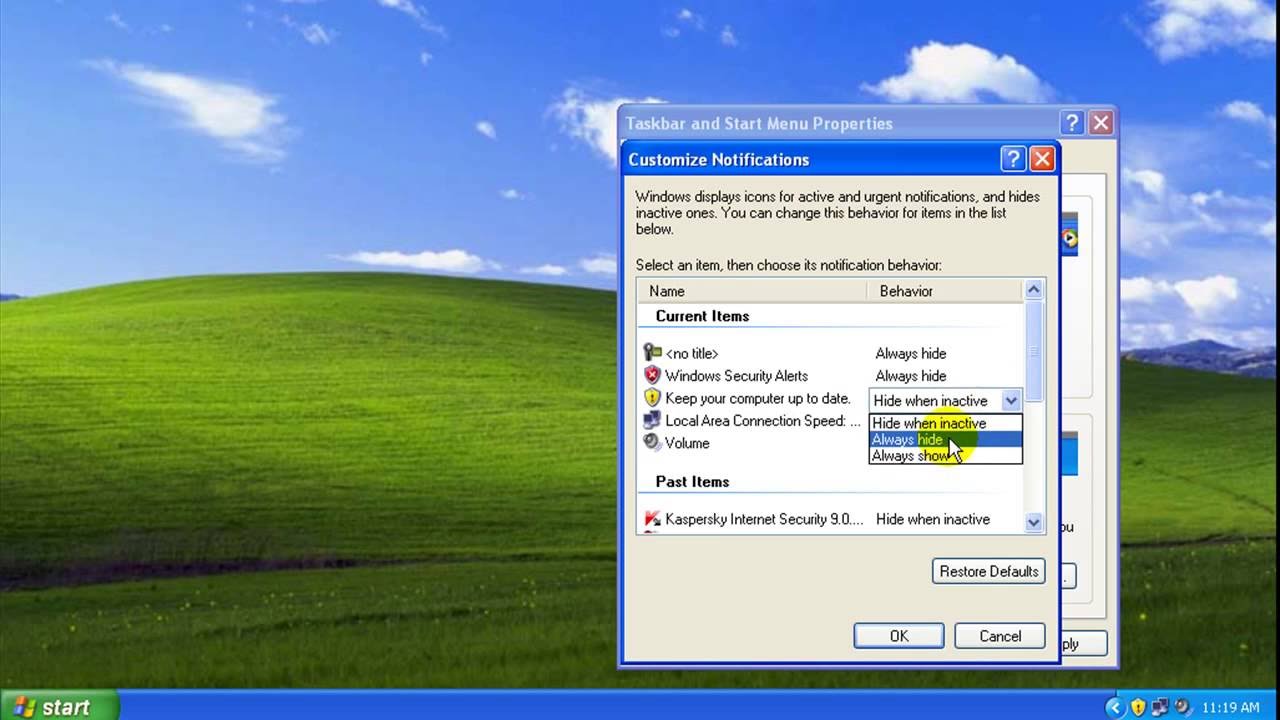Click the list's scroll down arrow
Viewport: 1280px width, 720px height.
click(1033, 522)
